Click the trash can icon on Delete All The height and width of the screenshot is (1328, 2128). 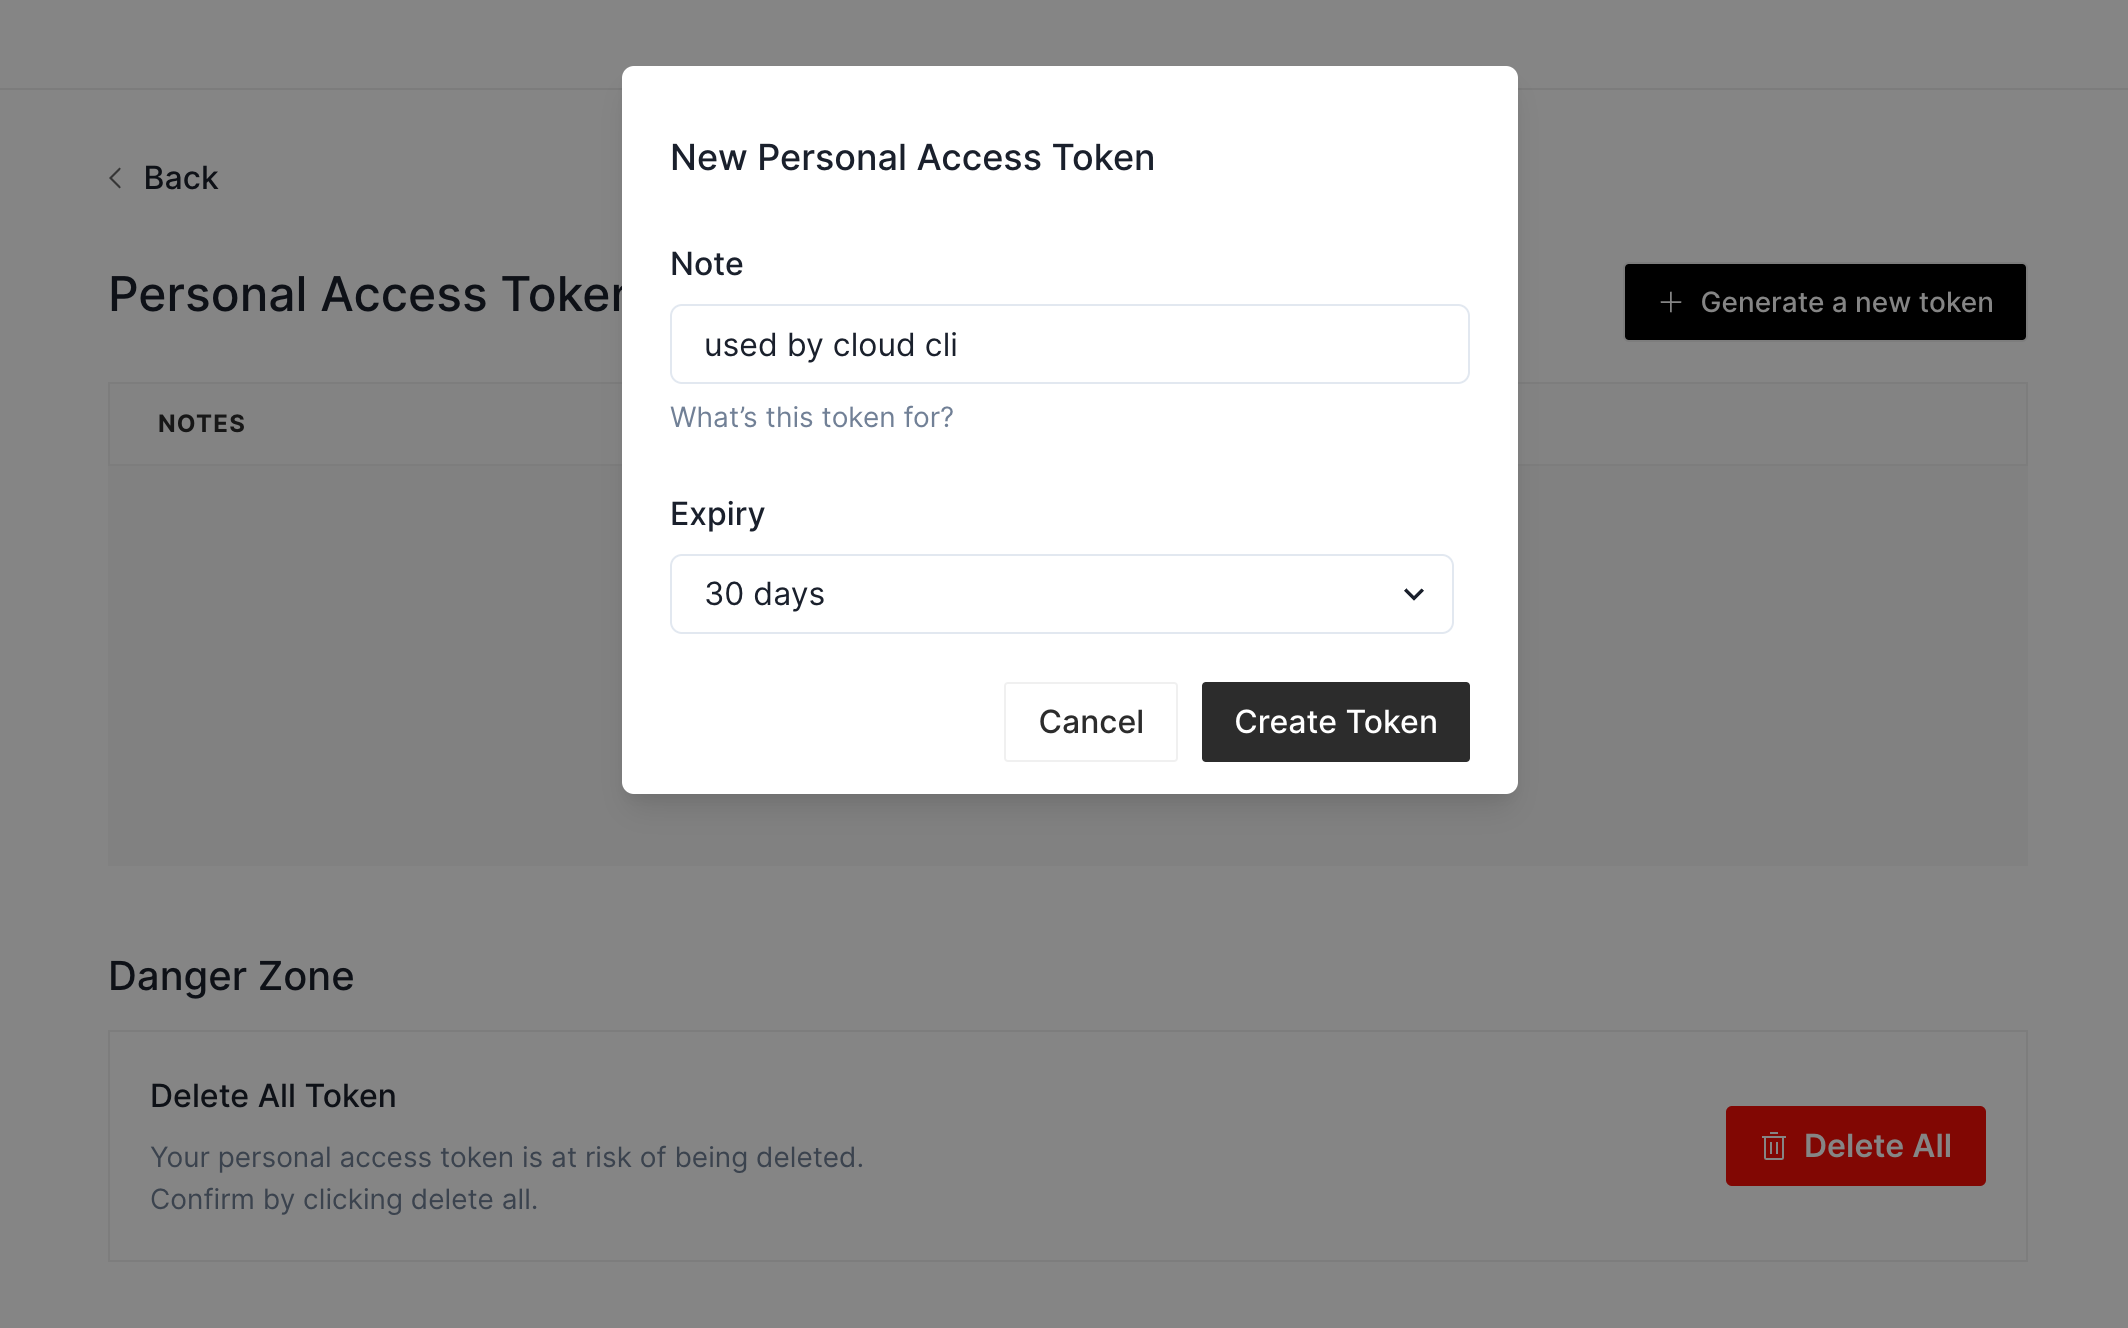click(1773, 1146)
